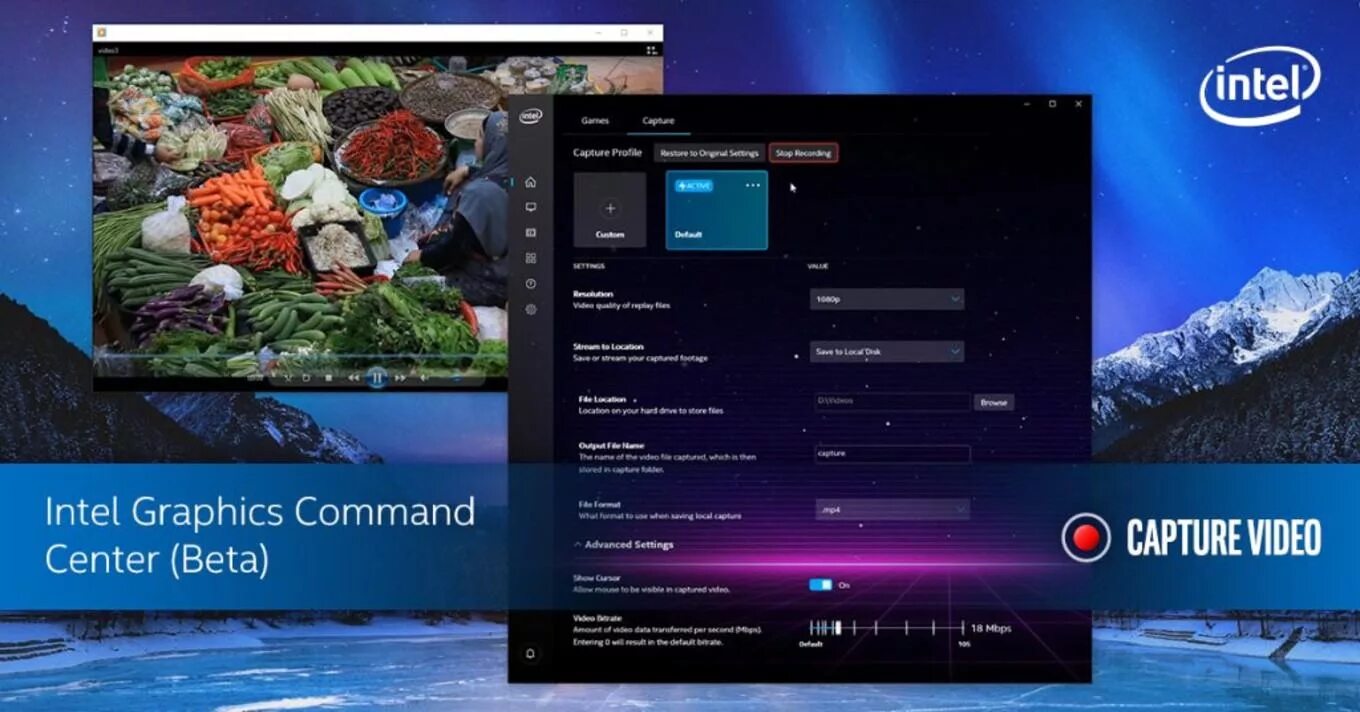Open the File Format .mp4 dropdown

[892, 509]
